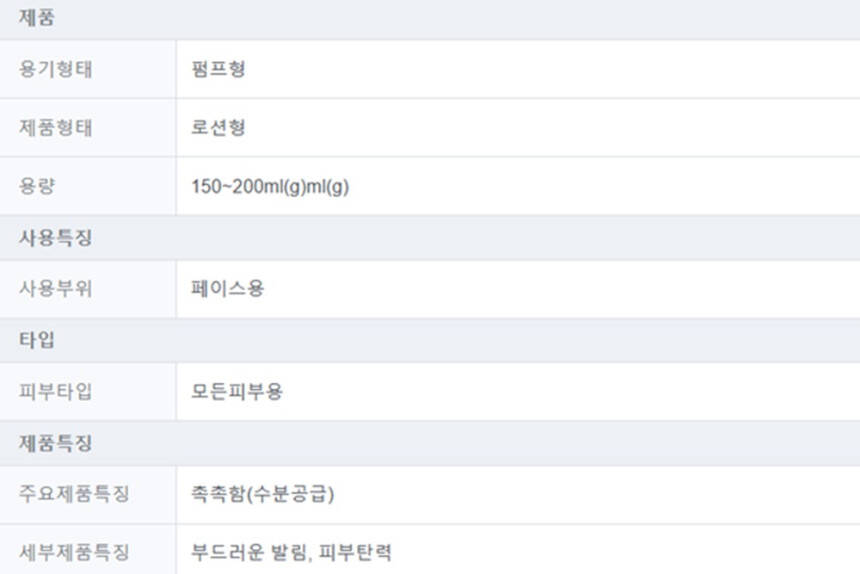The image size is (860, 574).
Task: Click the 수분공급 text in parentheses
Action: click(294, 494)
